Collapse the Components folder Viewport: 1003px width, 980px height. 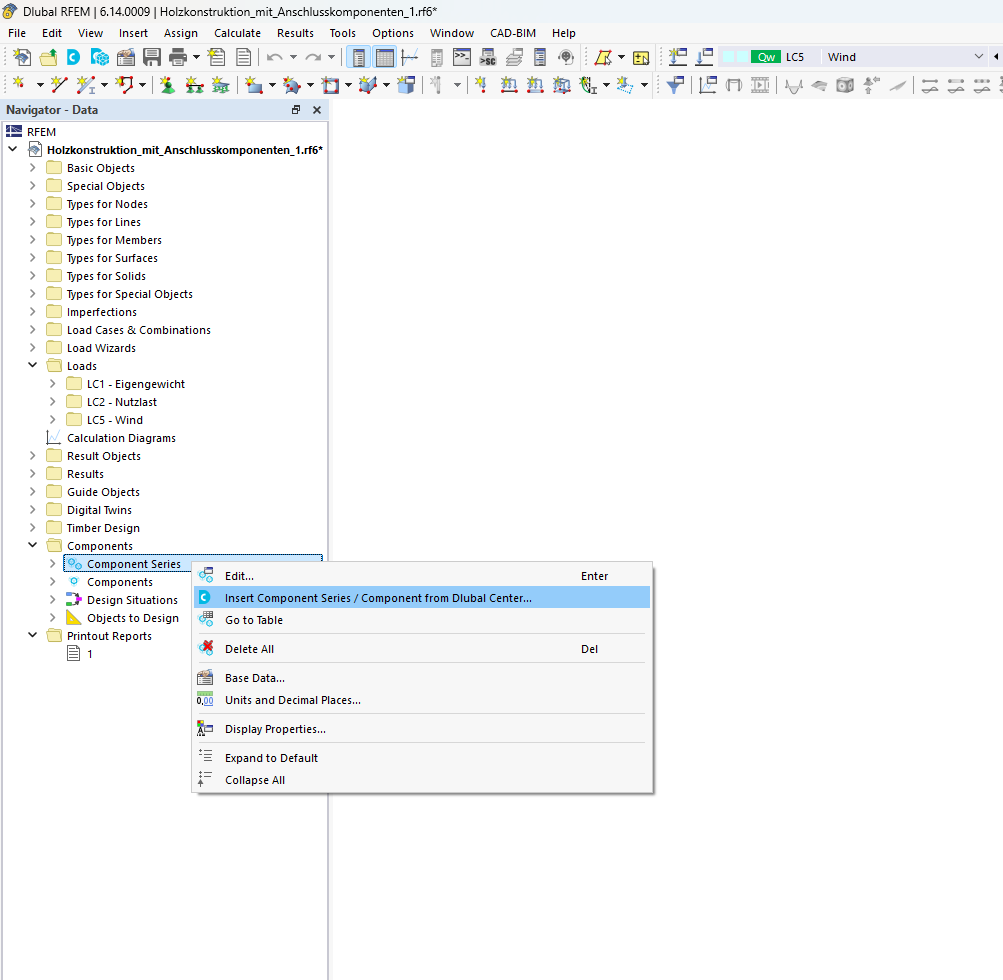point(33,546)
